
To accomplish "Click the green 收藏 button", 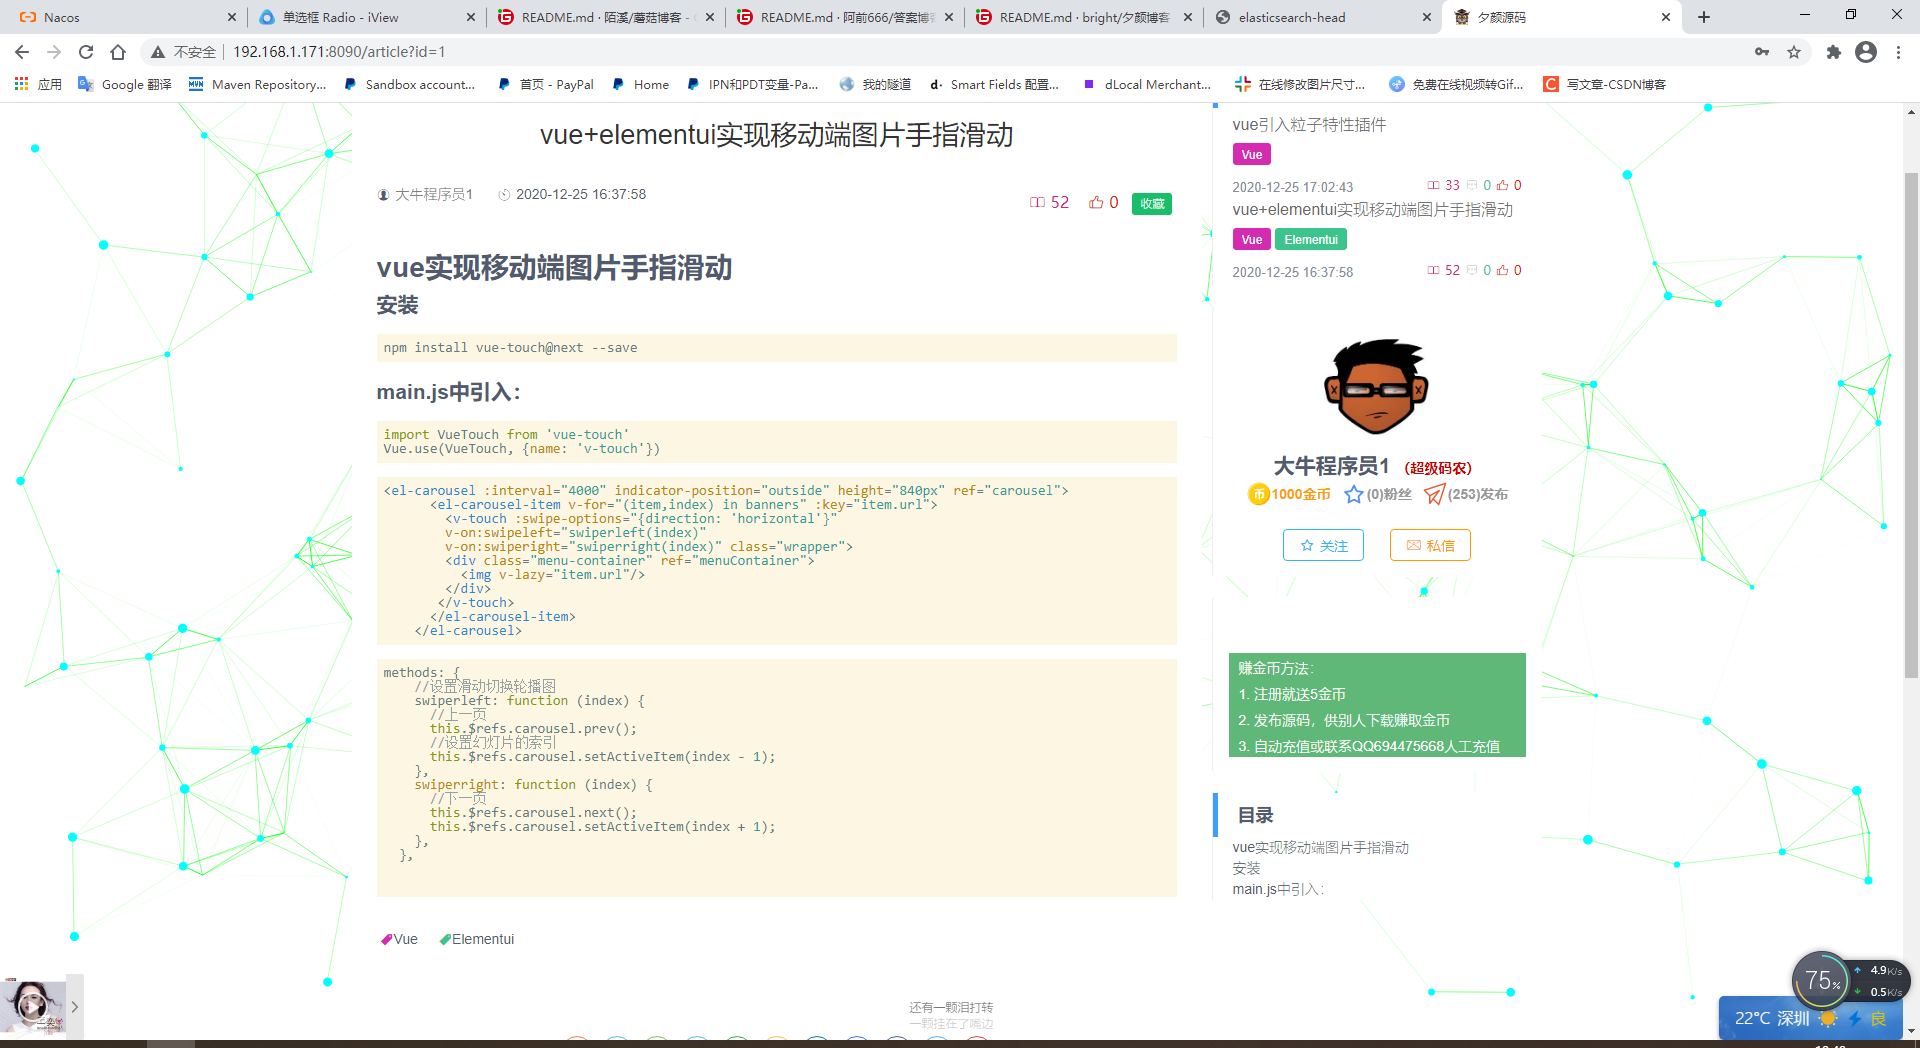I will coord(1152,203).
